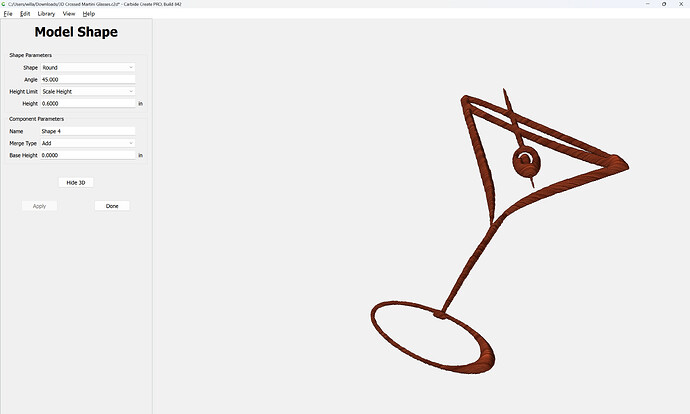Click into the Base Height field
Screen dimensions: 690x414
click(x=88, y=155)
